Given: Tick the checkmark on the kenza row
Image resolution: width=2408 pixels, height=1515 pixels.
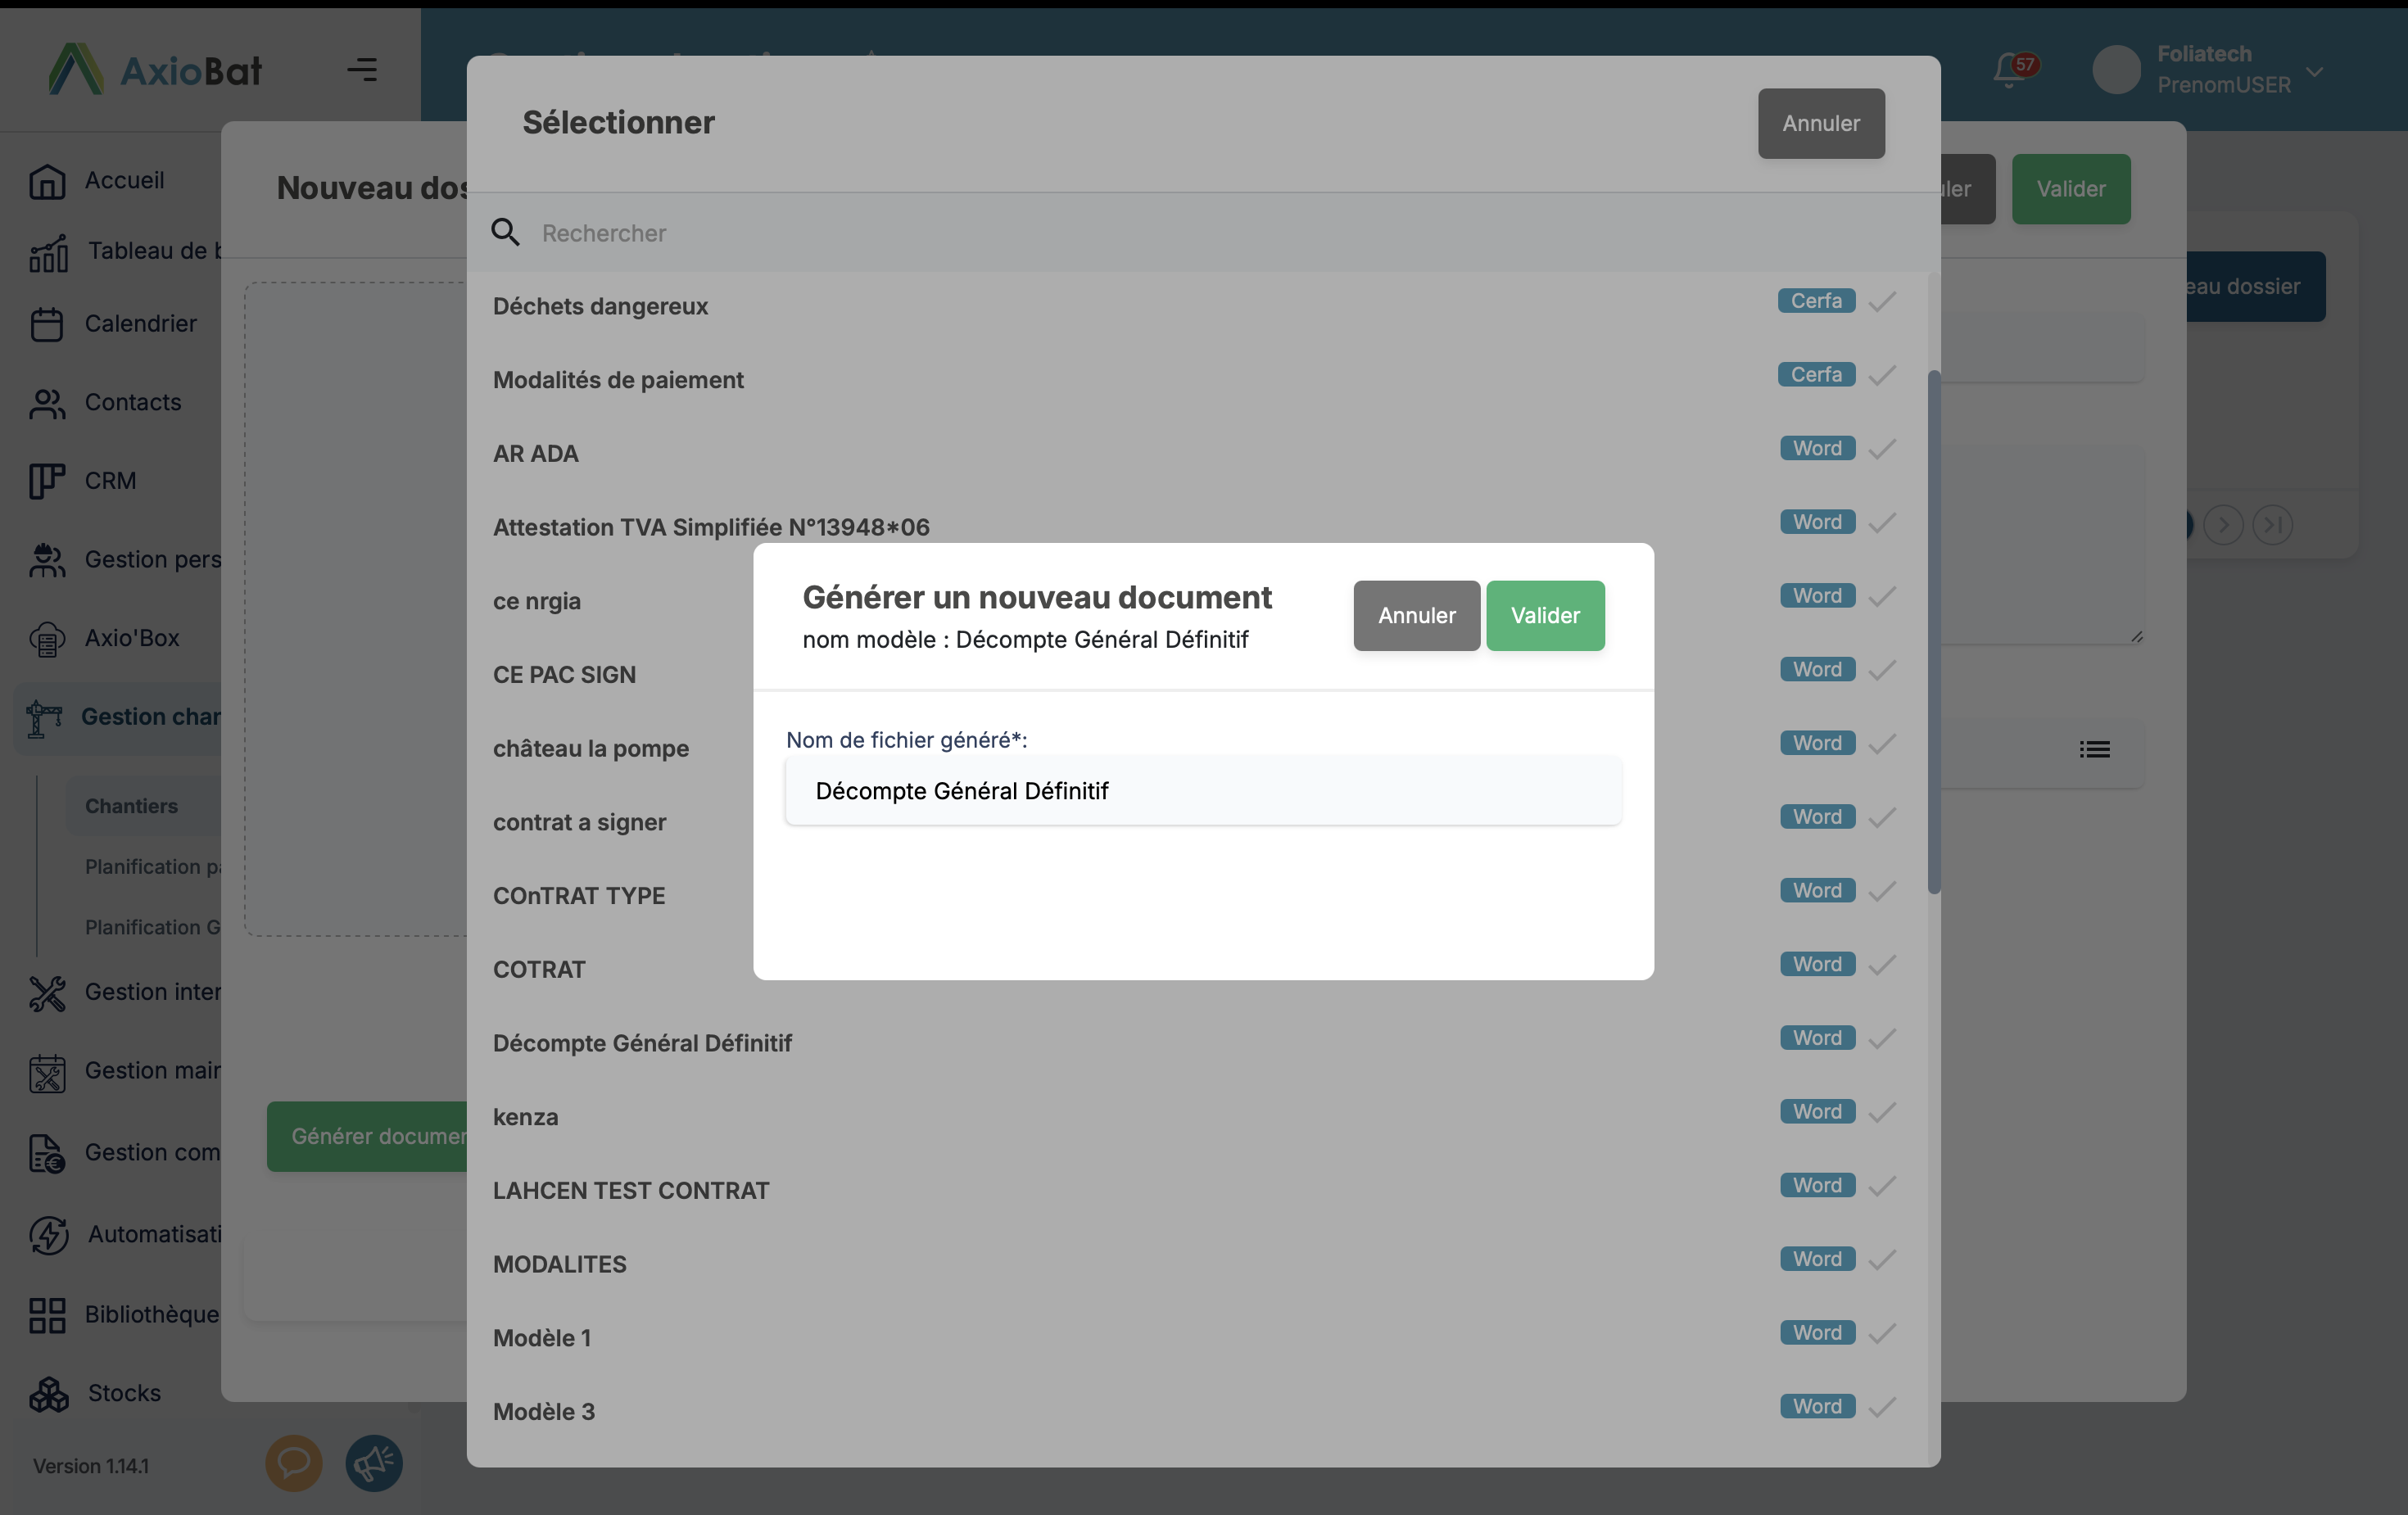Looking at the screenshot, I should [x=1882, y=1112].
